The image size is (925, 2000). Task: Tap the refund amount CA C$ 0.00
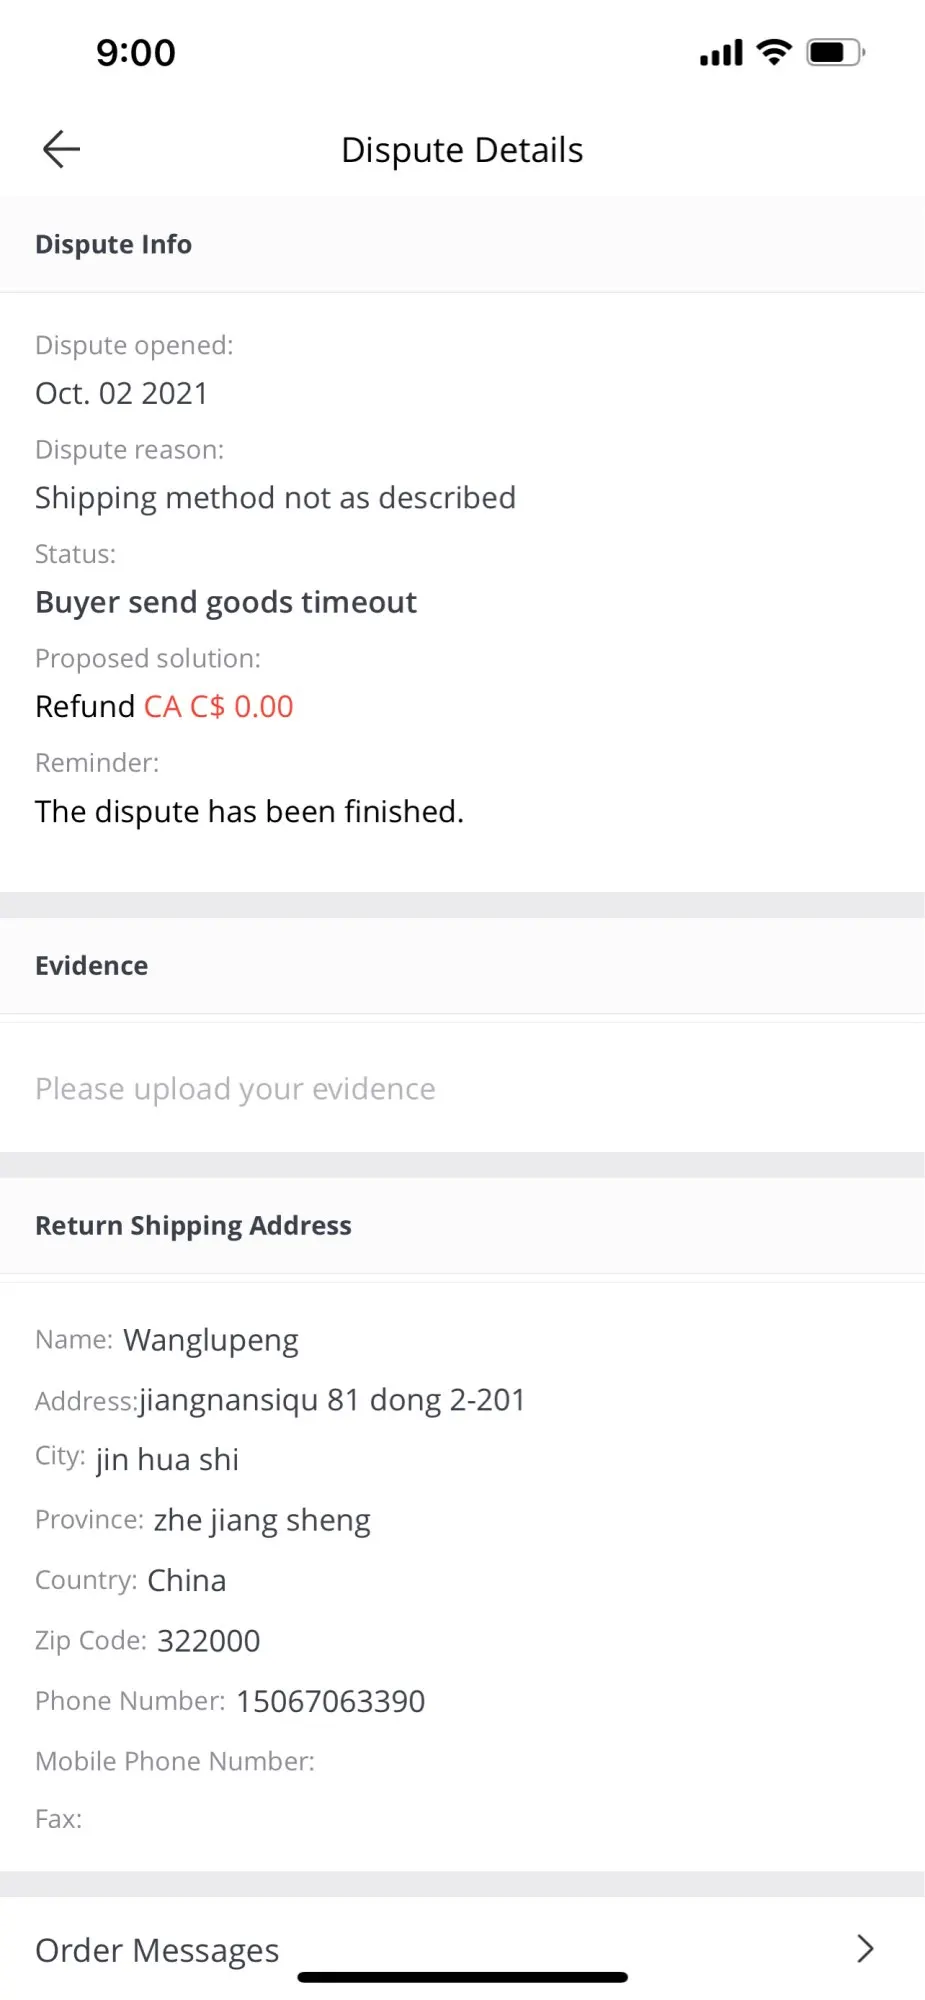218,706
